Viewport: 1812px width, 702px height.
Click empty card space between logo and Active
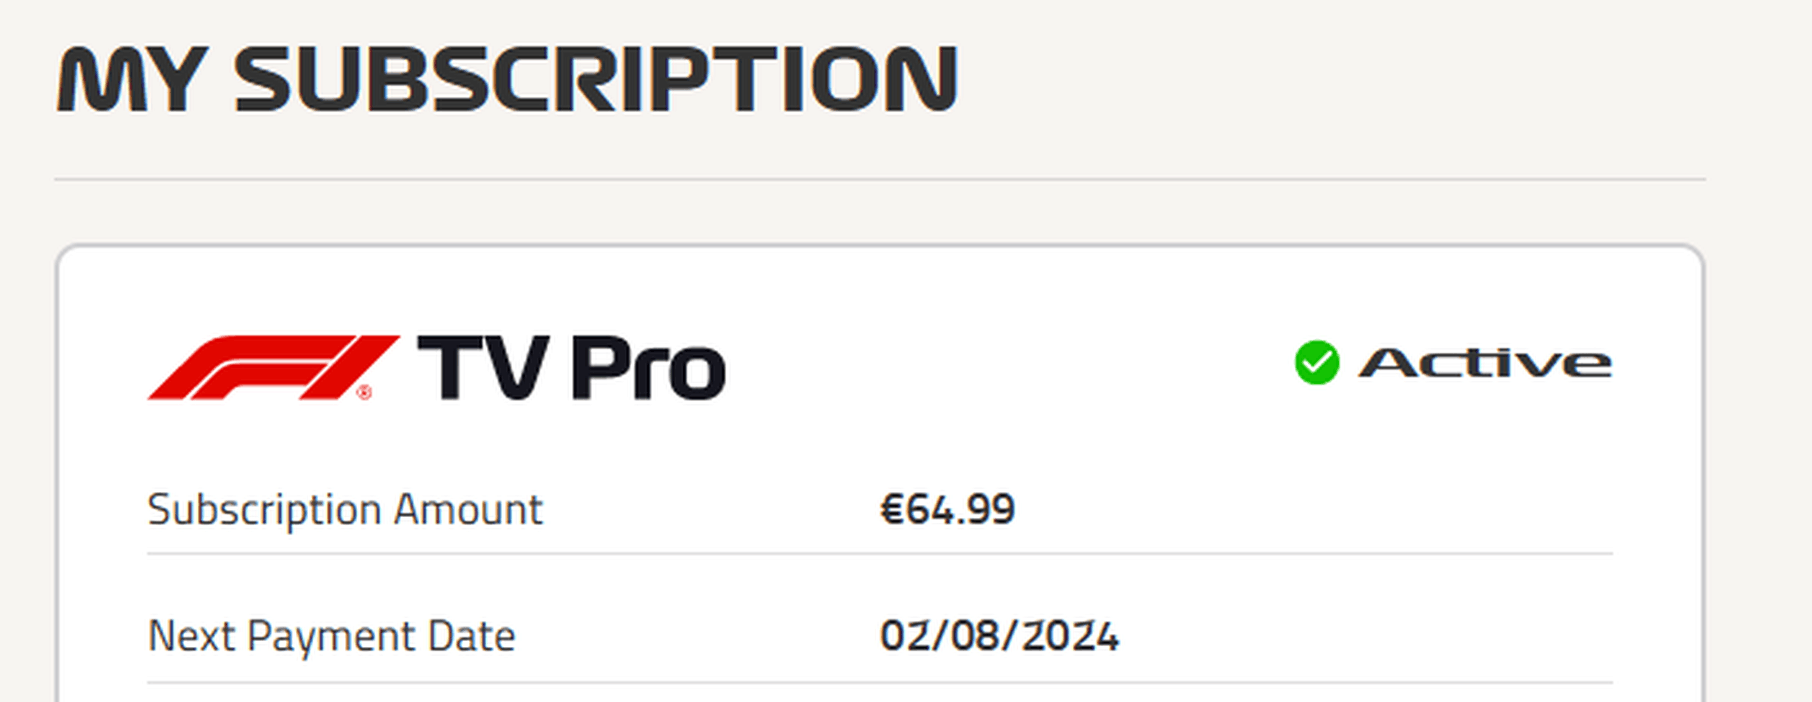pyautogui.click(x=1010, y=365)
